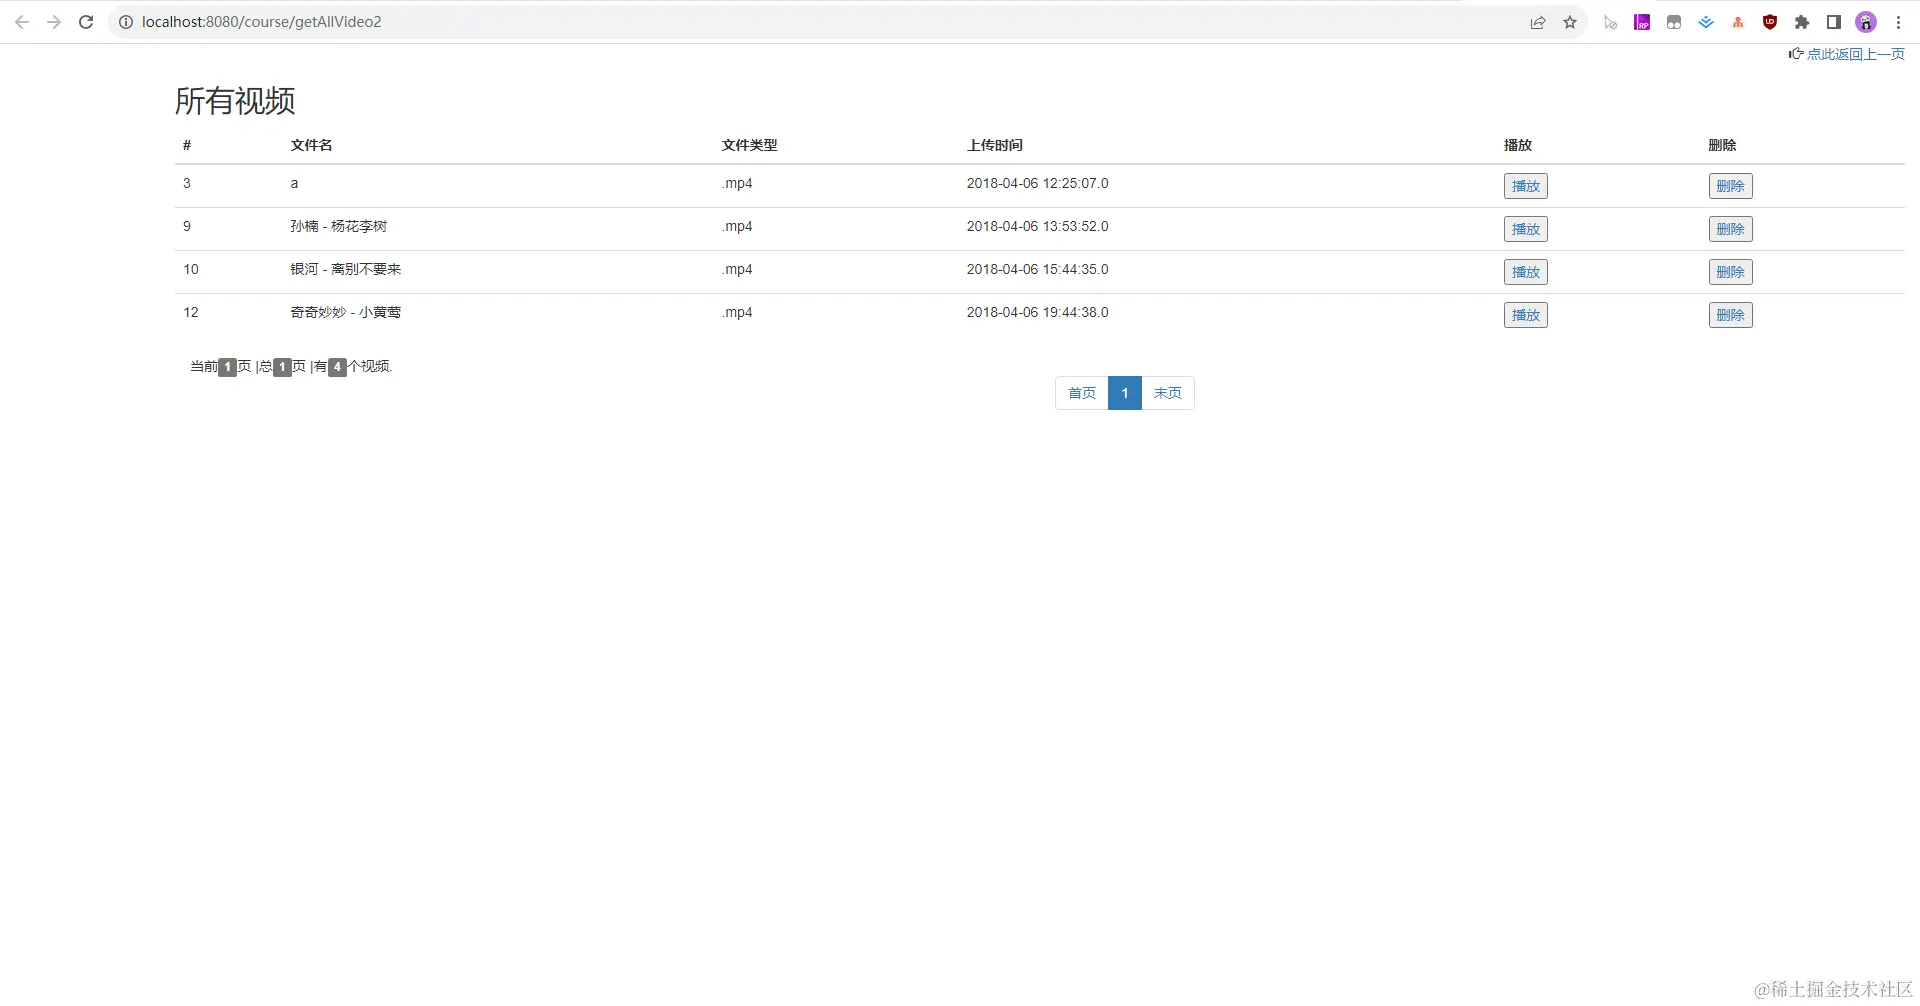The width and height of the screenshot is (1920, 1006).
Task: Open the Extensions puzzle piece icon
Action: point(1802,22)
